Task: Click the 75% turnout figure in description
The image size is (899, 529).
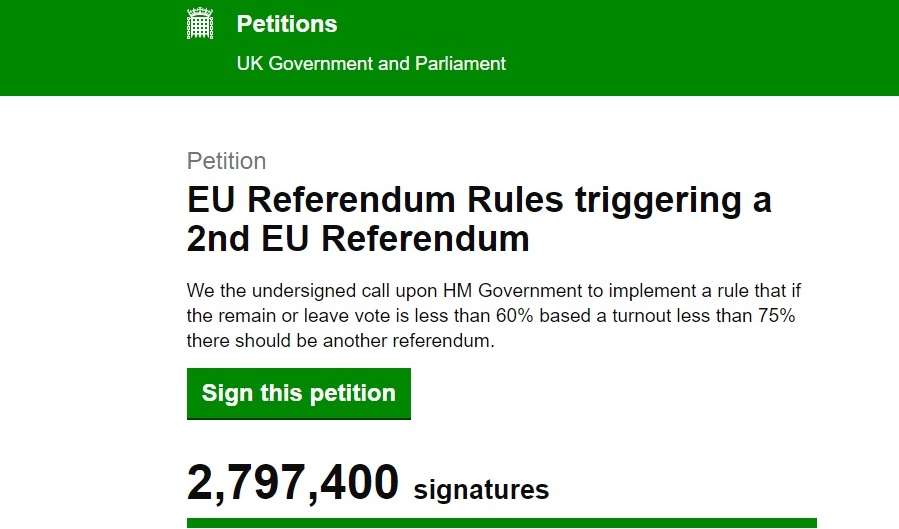Action: point(776,316)
